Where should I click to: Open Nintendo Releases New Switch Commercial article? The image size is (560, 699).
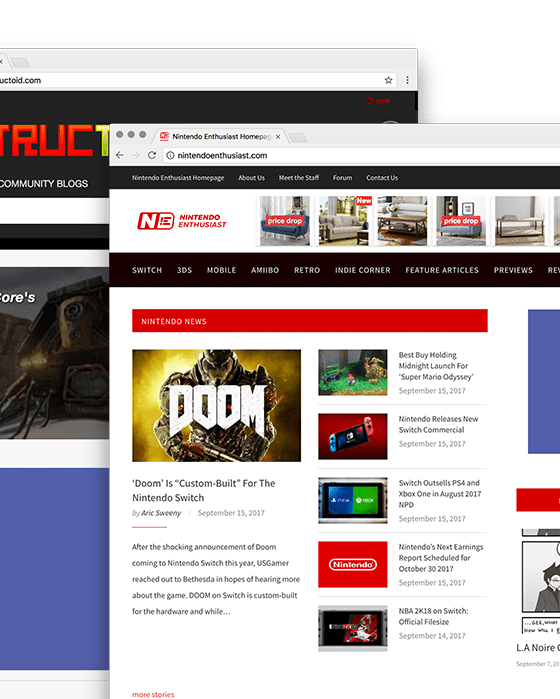tap(438, 424)
